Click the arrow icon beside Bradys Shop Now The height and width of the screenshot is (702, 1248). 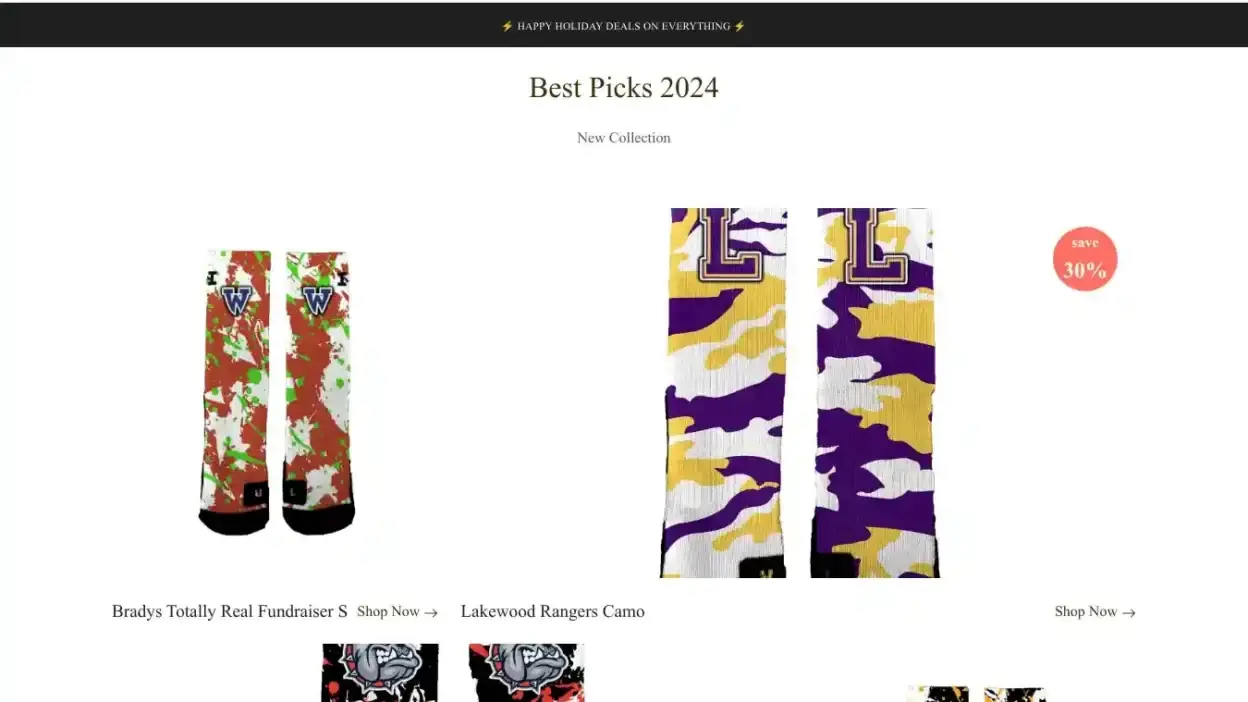point(431,612)
